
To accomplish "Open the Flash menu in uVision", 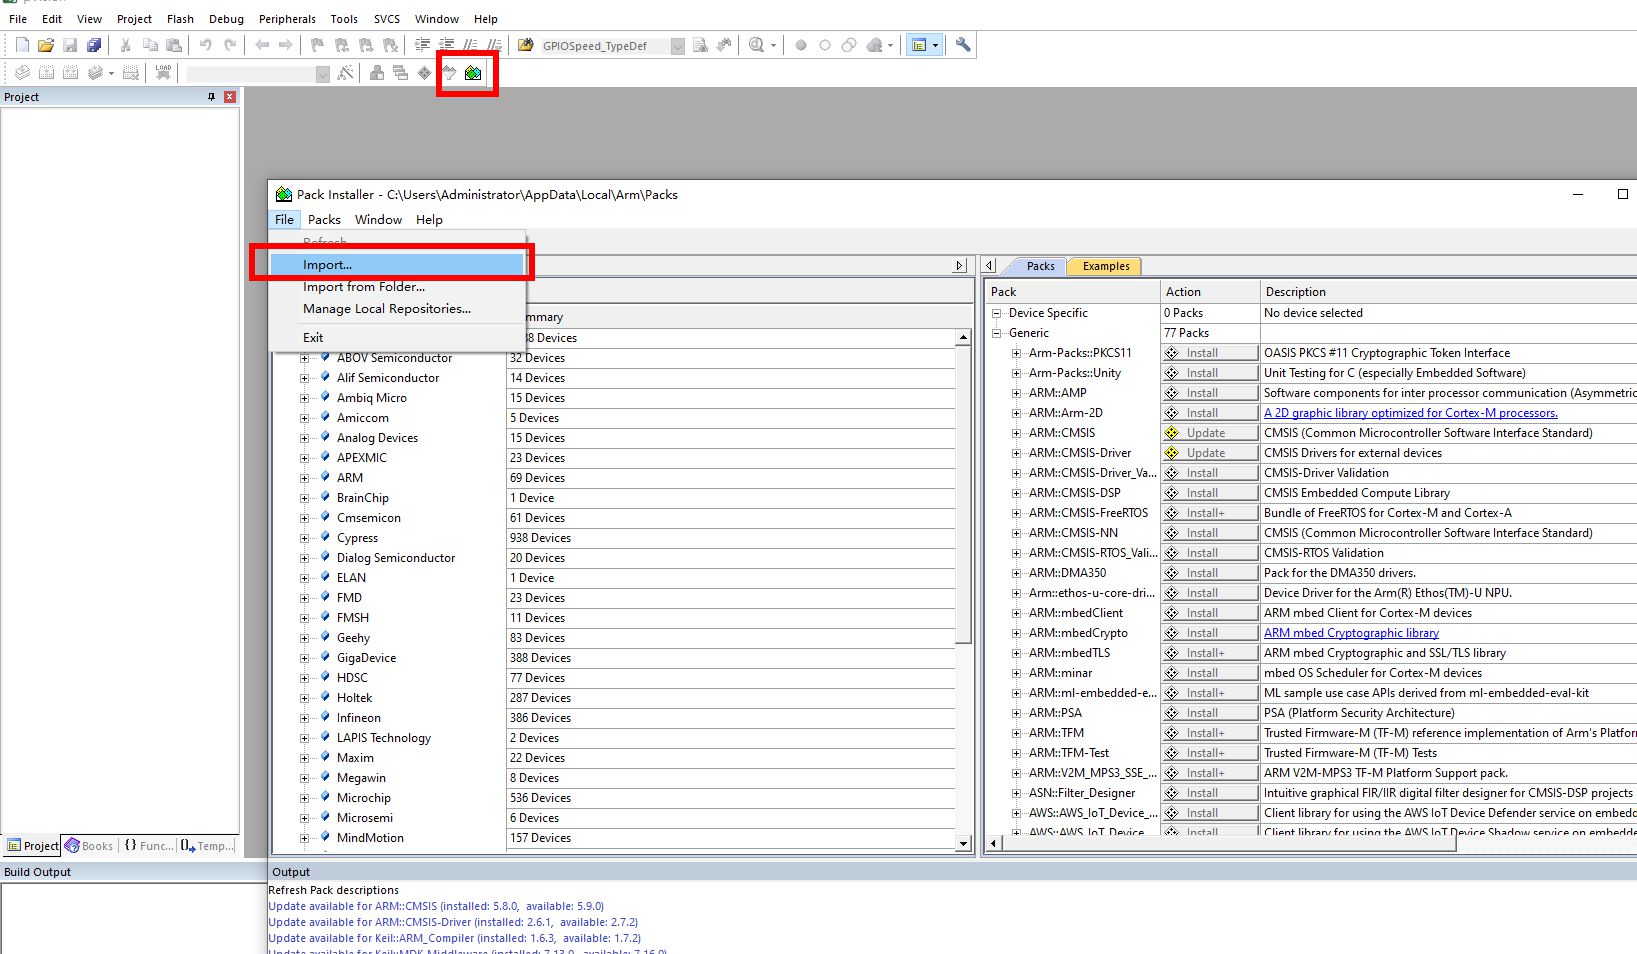I will 180,19.
